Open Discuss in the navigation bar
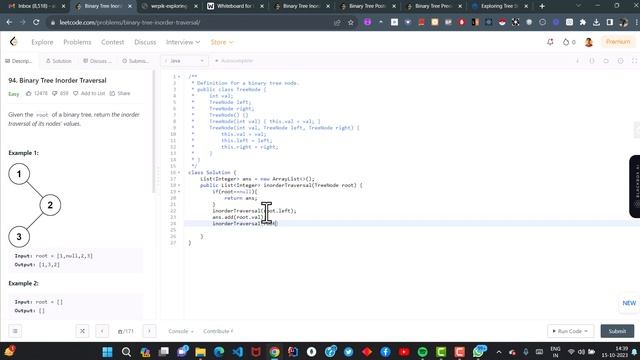The height and width of the screenshot is (360, 640). pyautogui.click(x=145, y=42)
